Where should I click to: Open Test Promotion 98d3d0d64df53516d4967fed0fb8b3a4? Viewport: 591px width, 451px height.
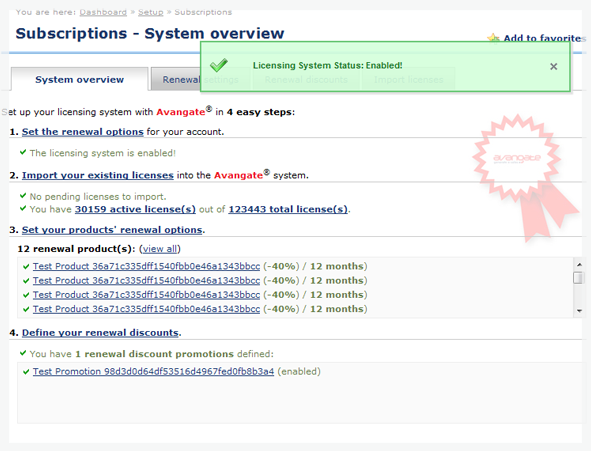[x=153, y=372]
